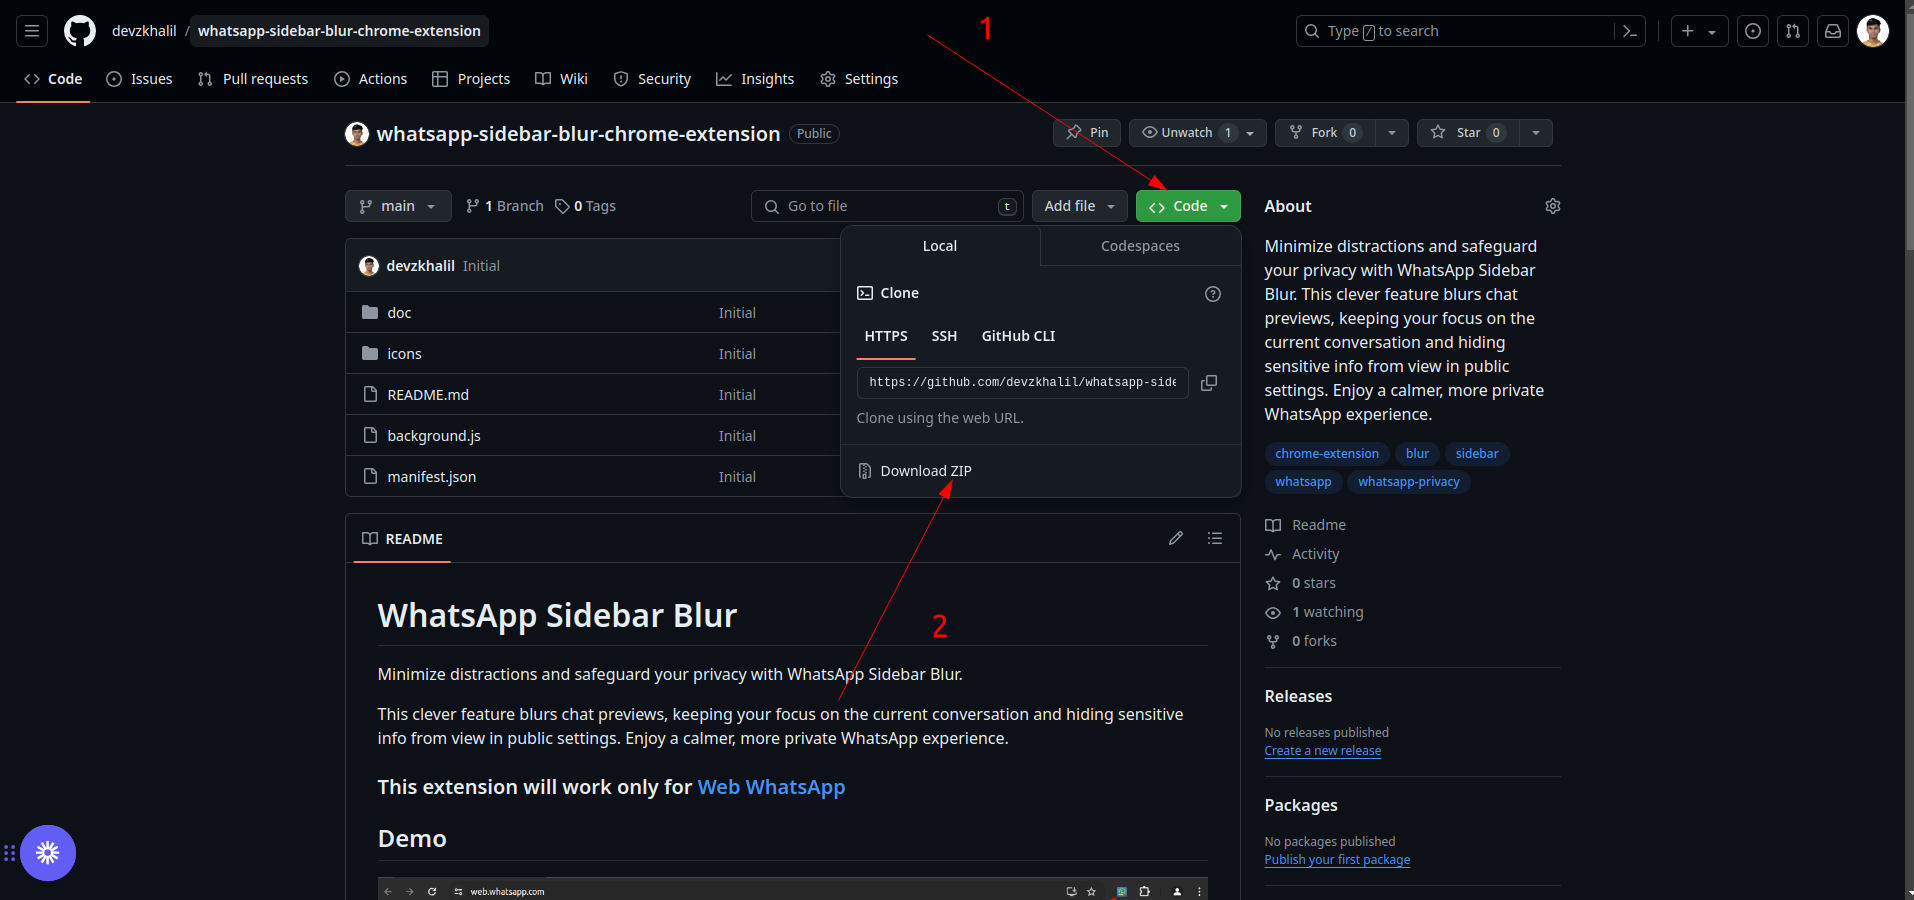Click the whatsapp-privacy topic tag
This screenshot has width=1914, height=900.
click(1408, 482)
